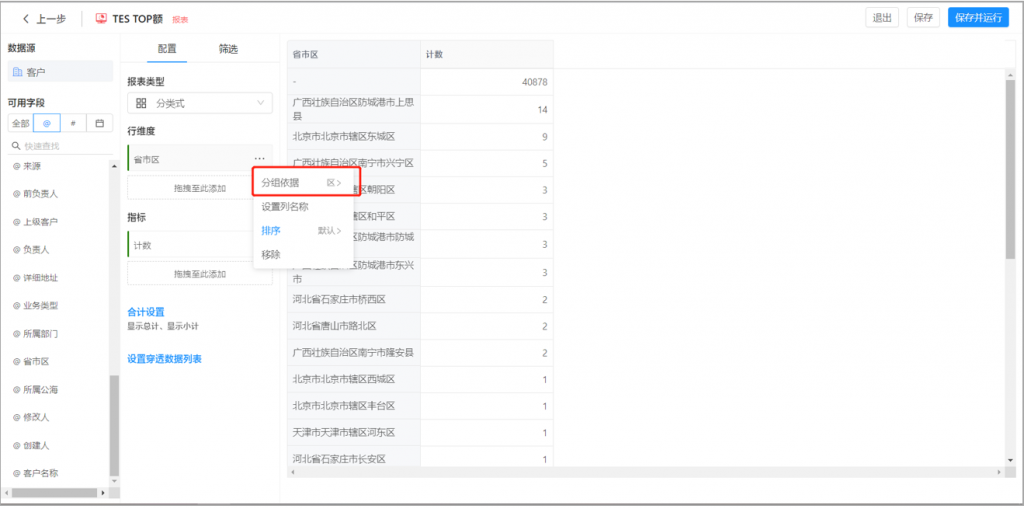The height and width of the screenshot is (509, 1024).
Task: Filter fields by number type (#)
Action: click(73, 123)
